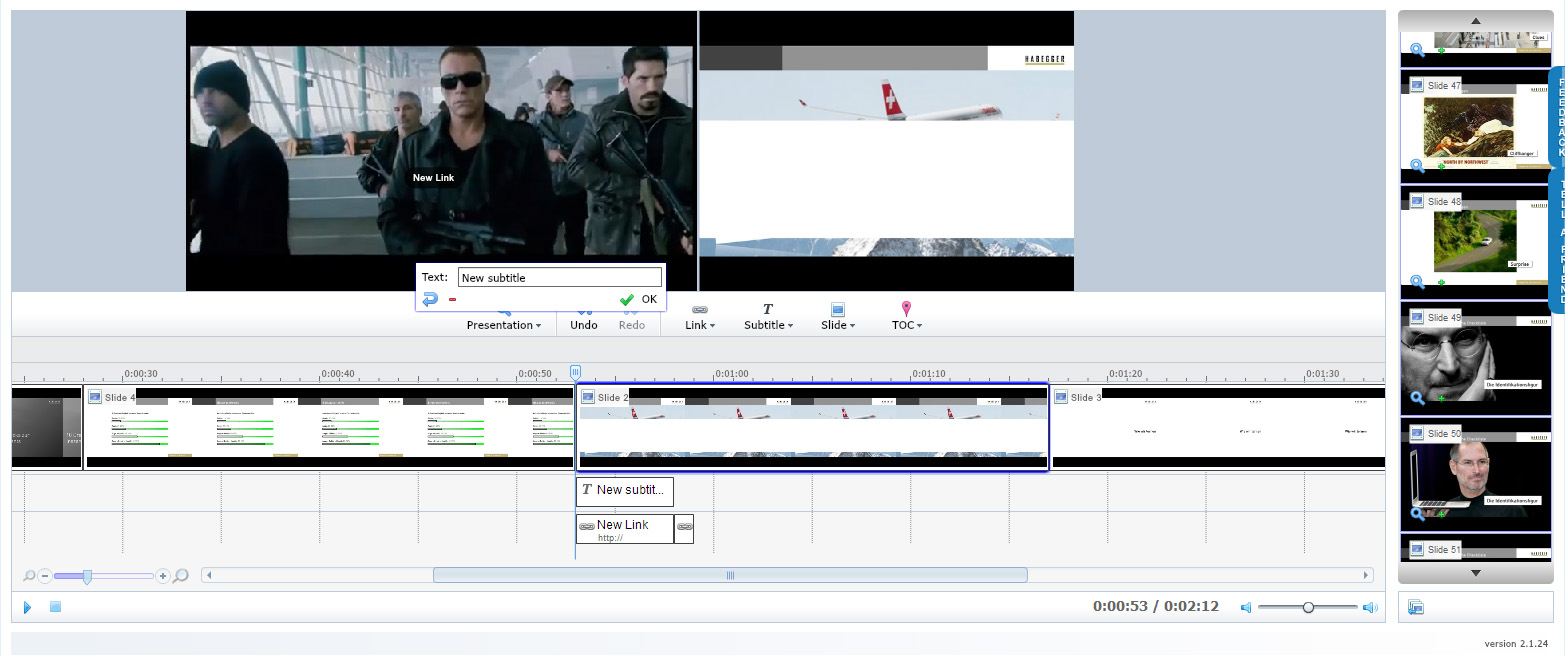Mute audio via the left speaker icon
The image size is (1565, 656).
coord(1246,607)
